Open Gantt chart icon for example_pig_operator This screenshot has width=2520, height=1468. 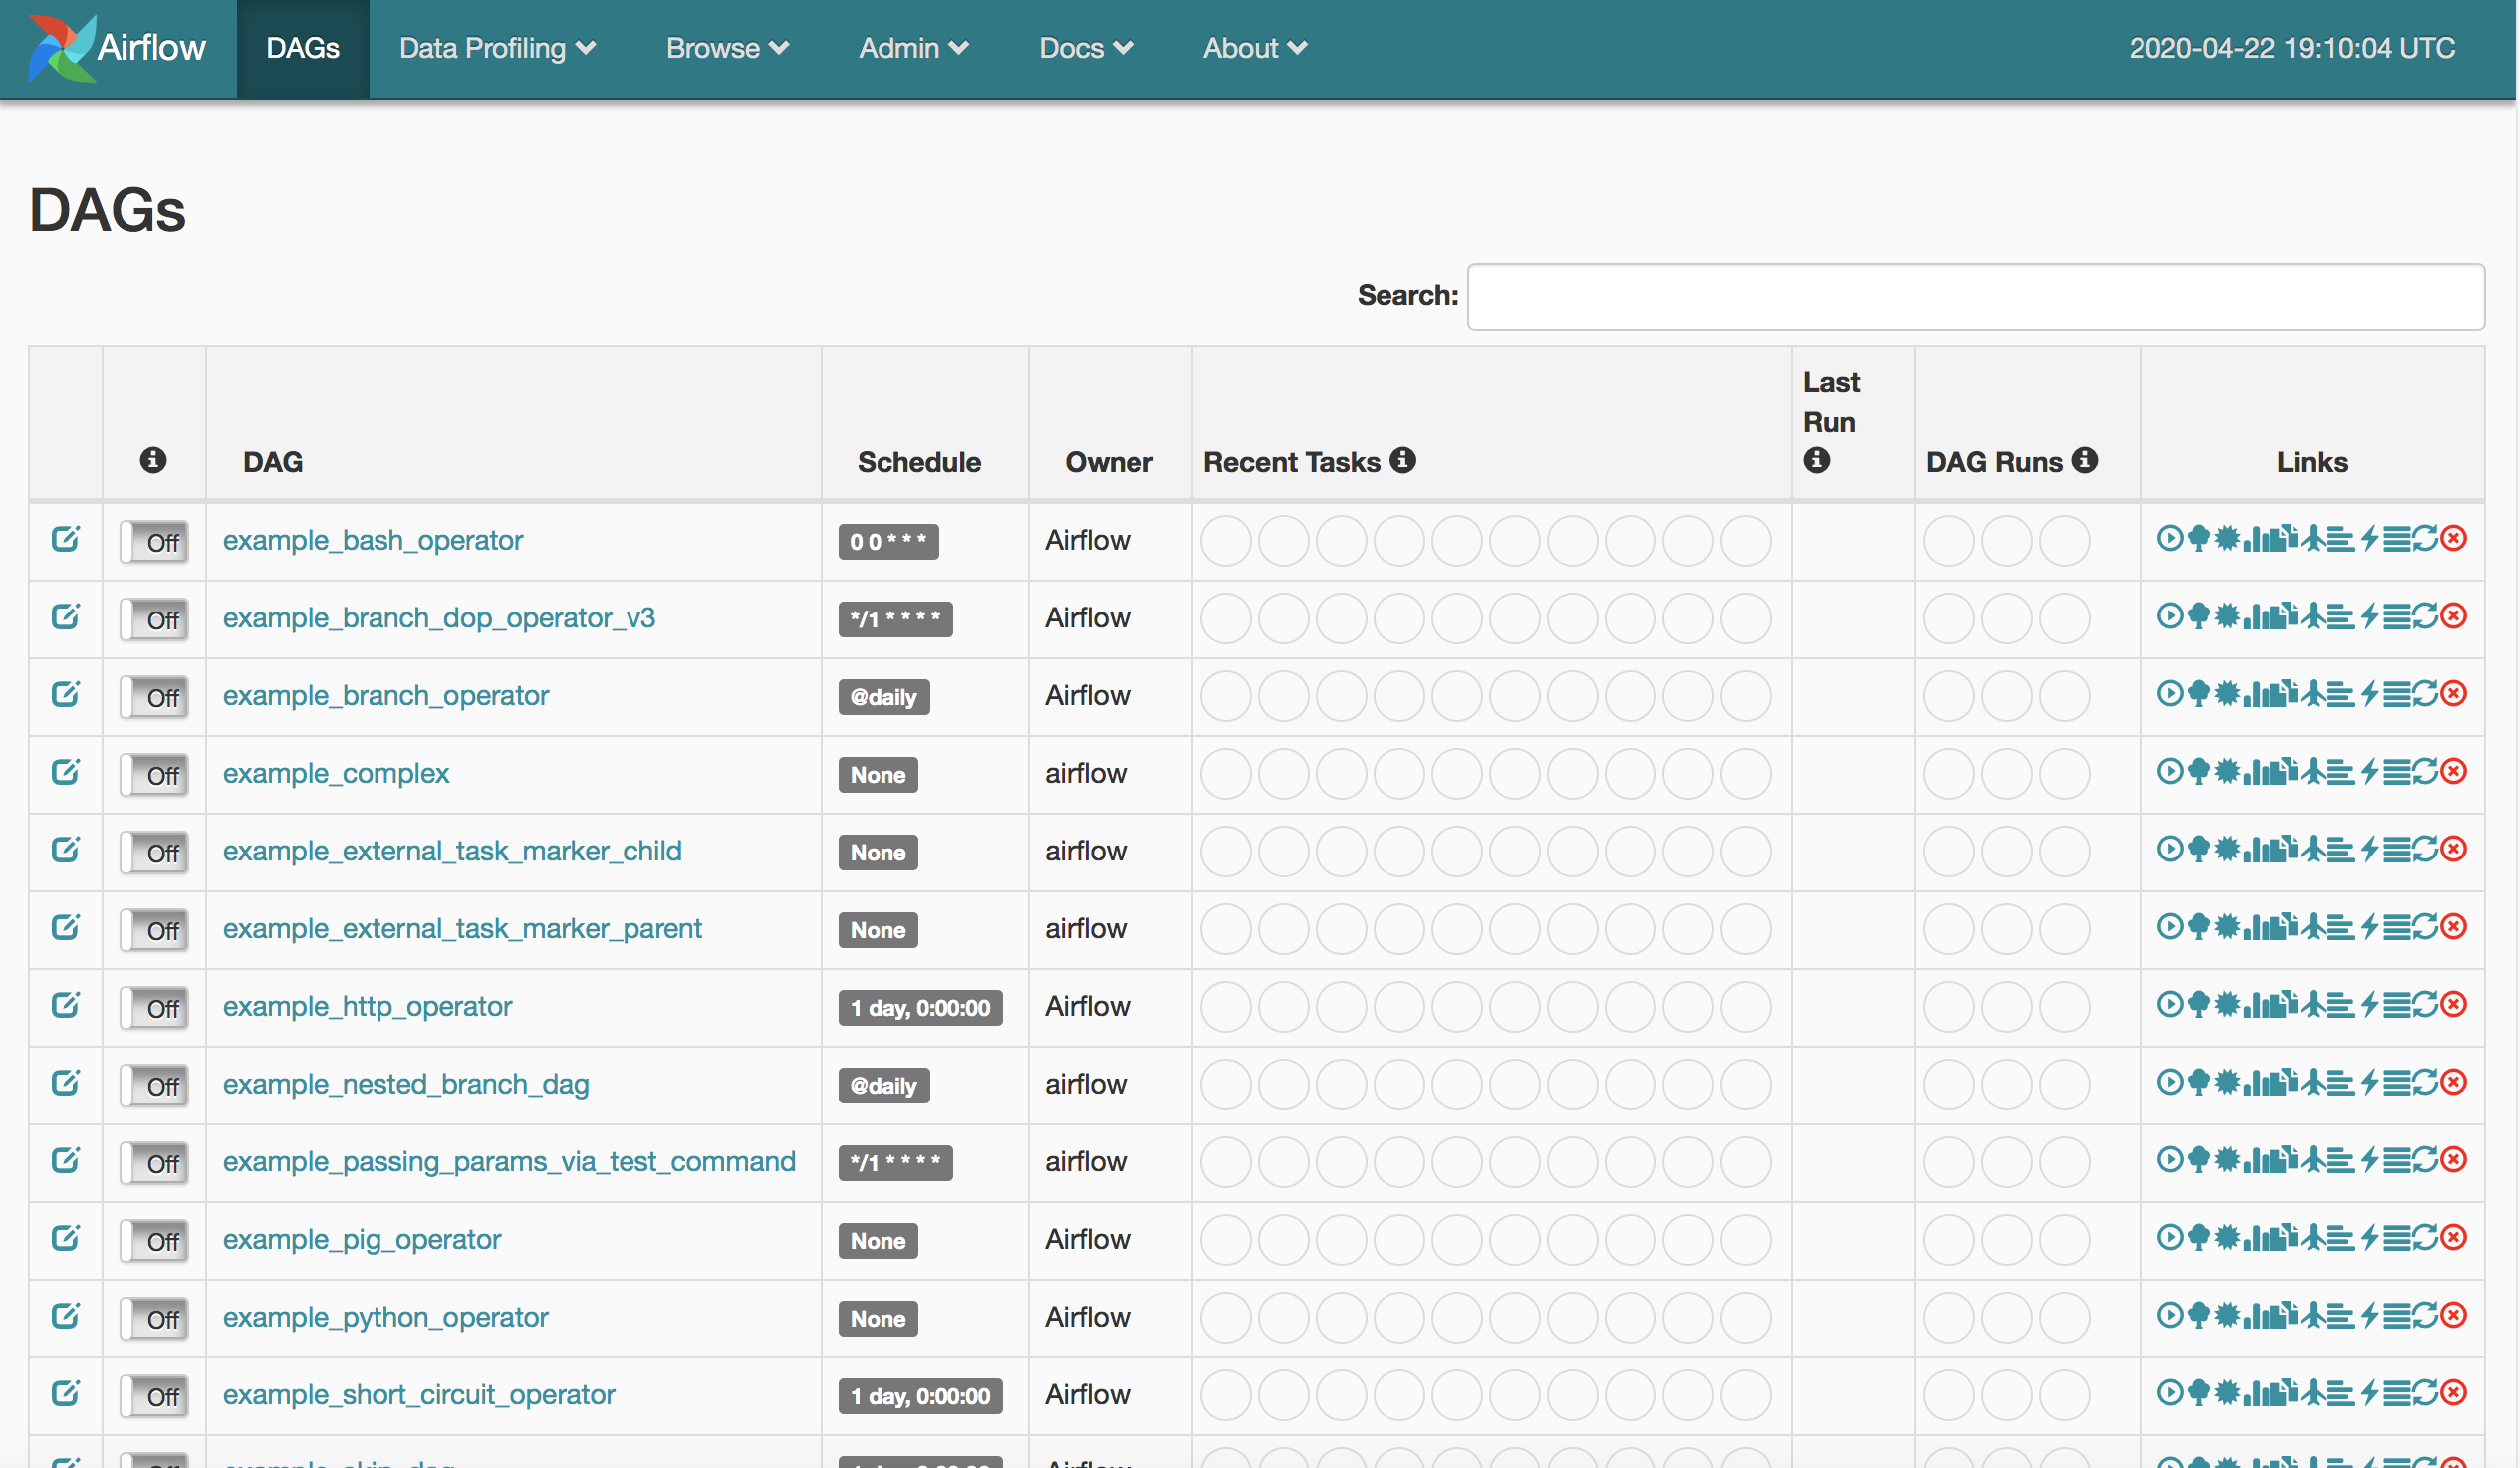(2341, 1238)
